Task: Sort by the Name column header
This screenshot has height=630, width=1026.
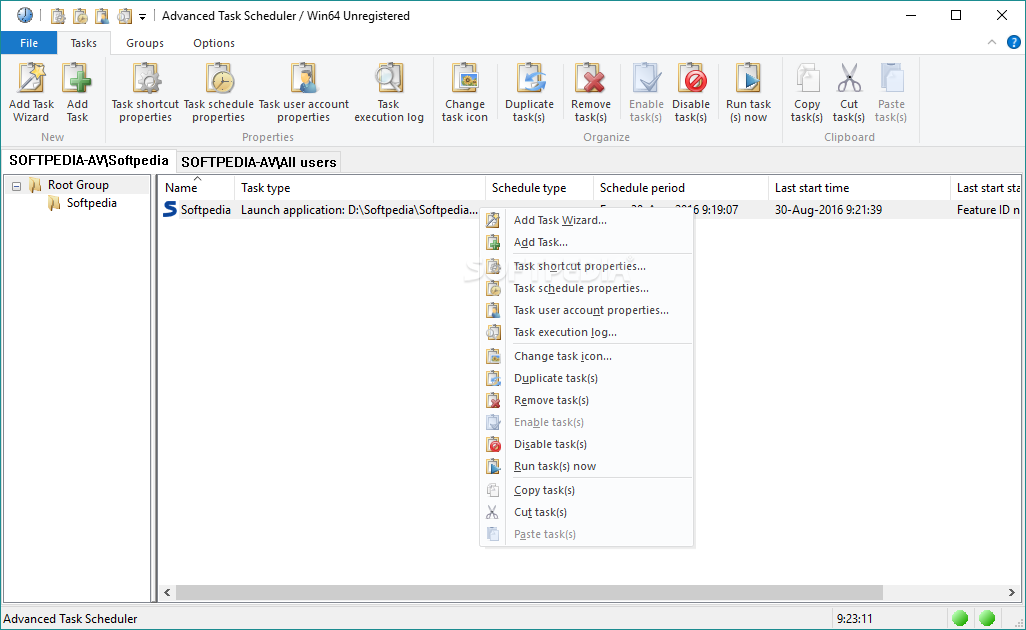Action: pos(196,188)
